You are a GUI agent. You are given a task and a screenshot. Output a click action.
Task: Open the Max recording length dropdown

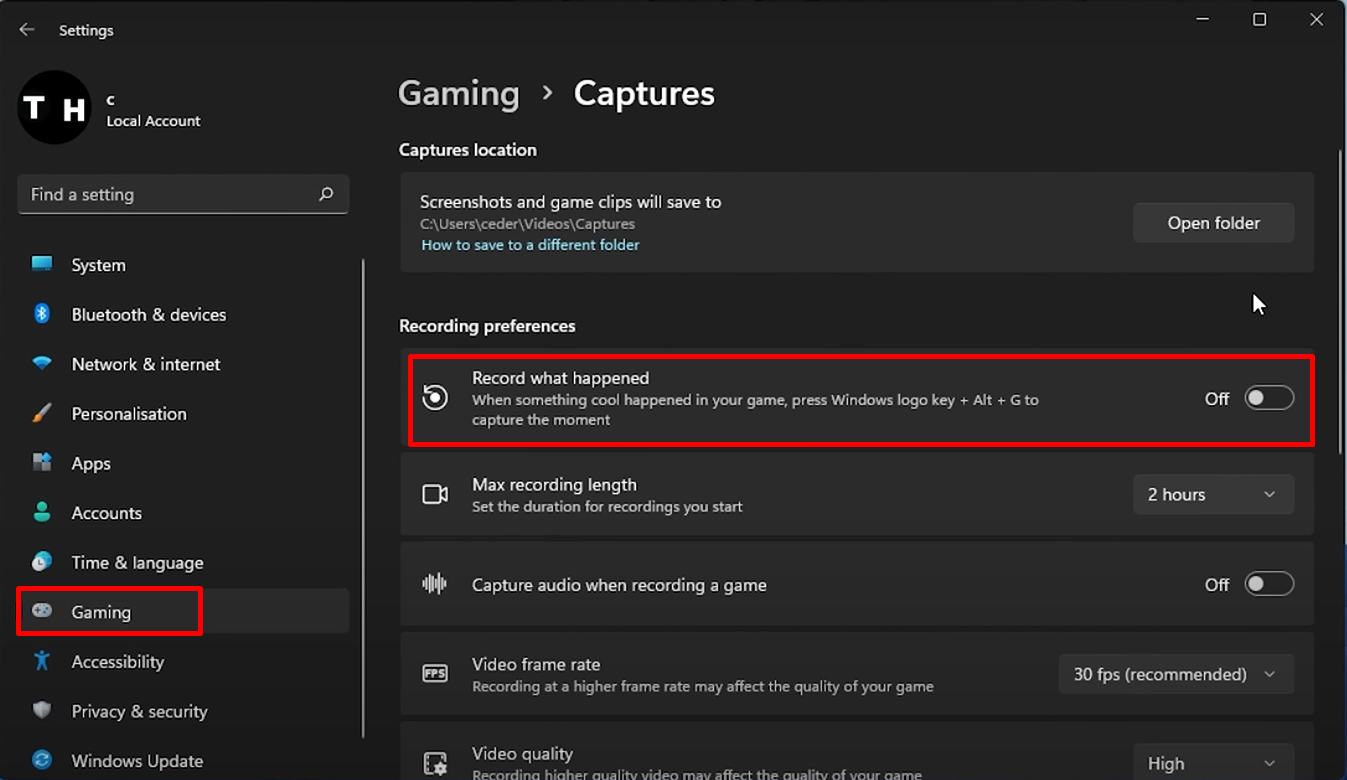tap(1213, 494)
